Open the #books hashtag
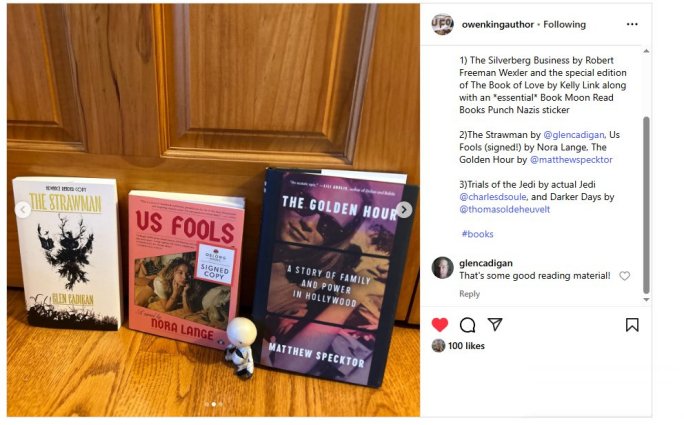684x425 pixels. point(477,234)
